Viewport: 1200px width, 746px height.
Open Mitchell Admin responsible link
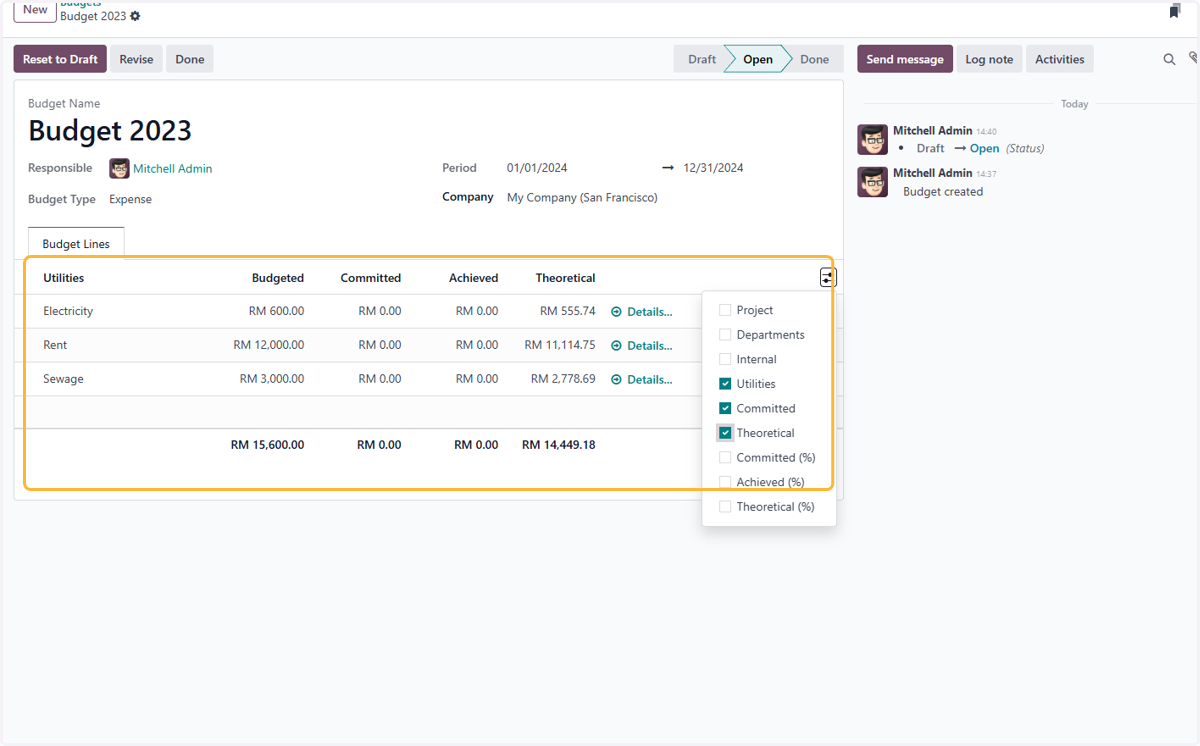point(173,169)
